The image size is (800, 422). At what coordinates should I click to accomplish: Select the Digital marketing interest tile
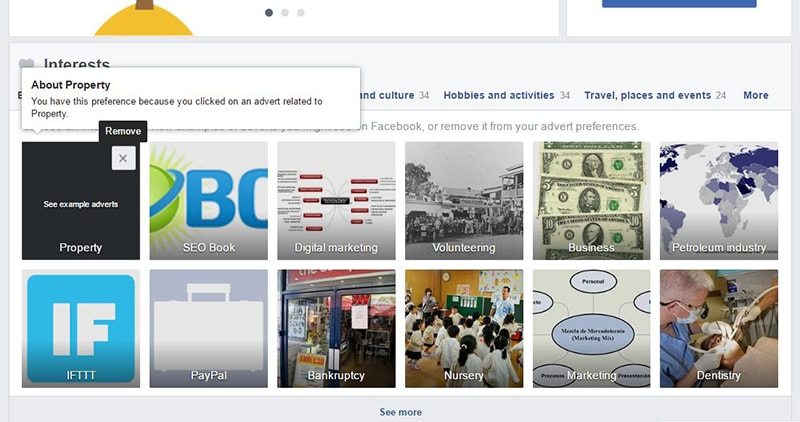(x=336, y=201)
